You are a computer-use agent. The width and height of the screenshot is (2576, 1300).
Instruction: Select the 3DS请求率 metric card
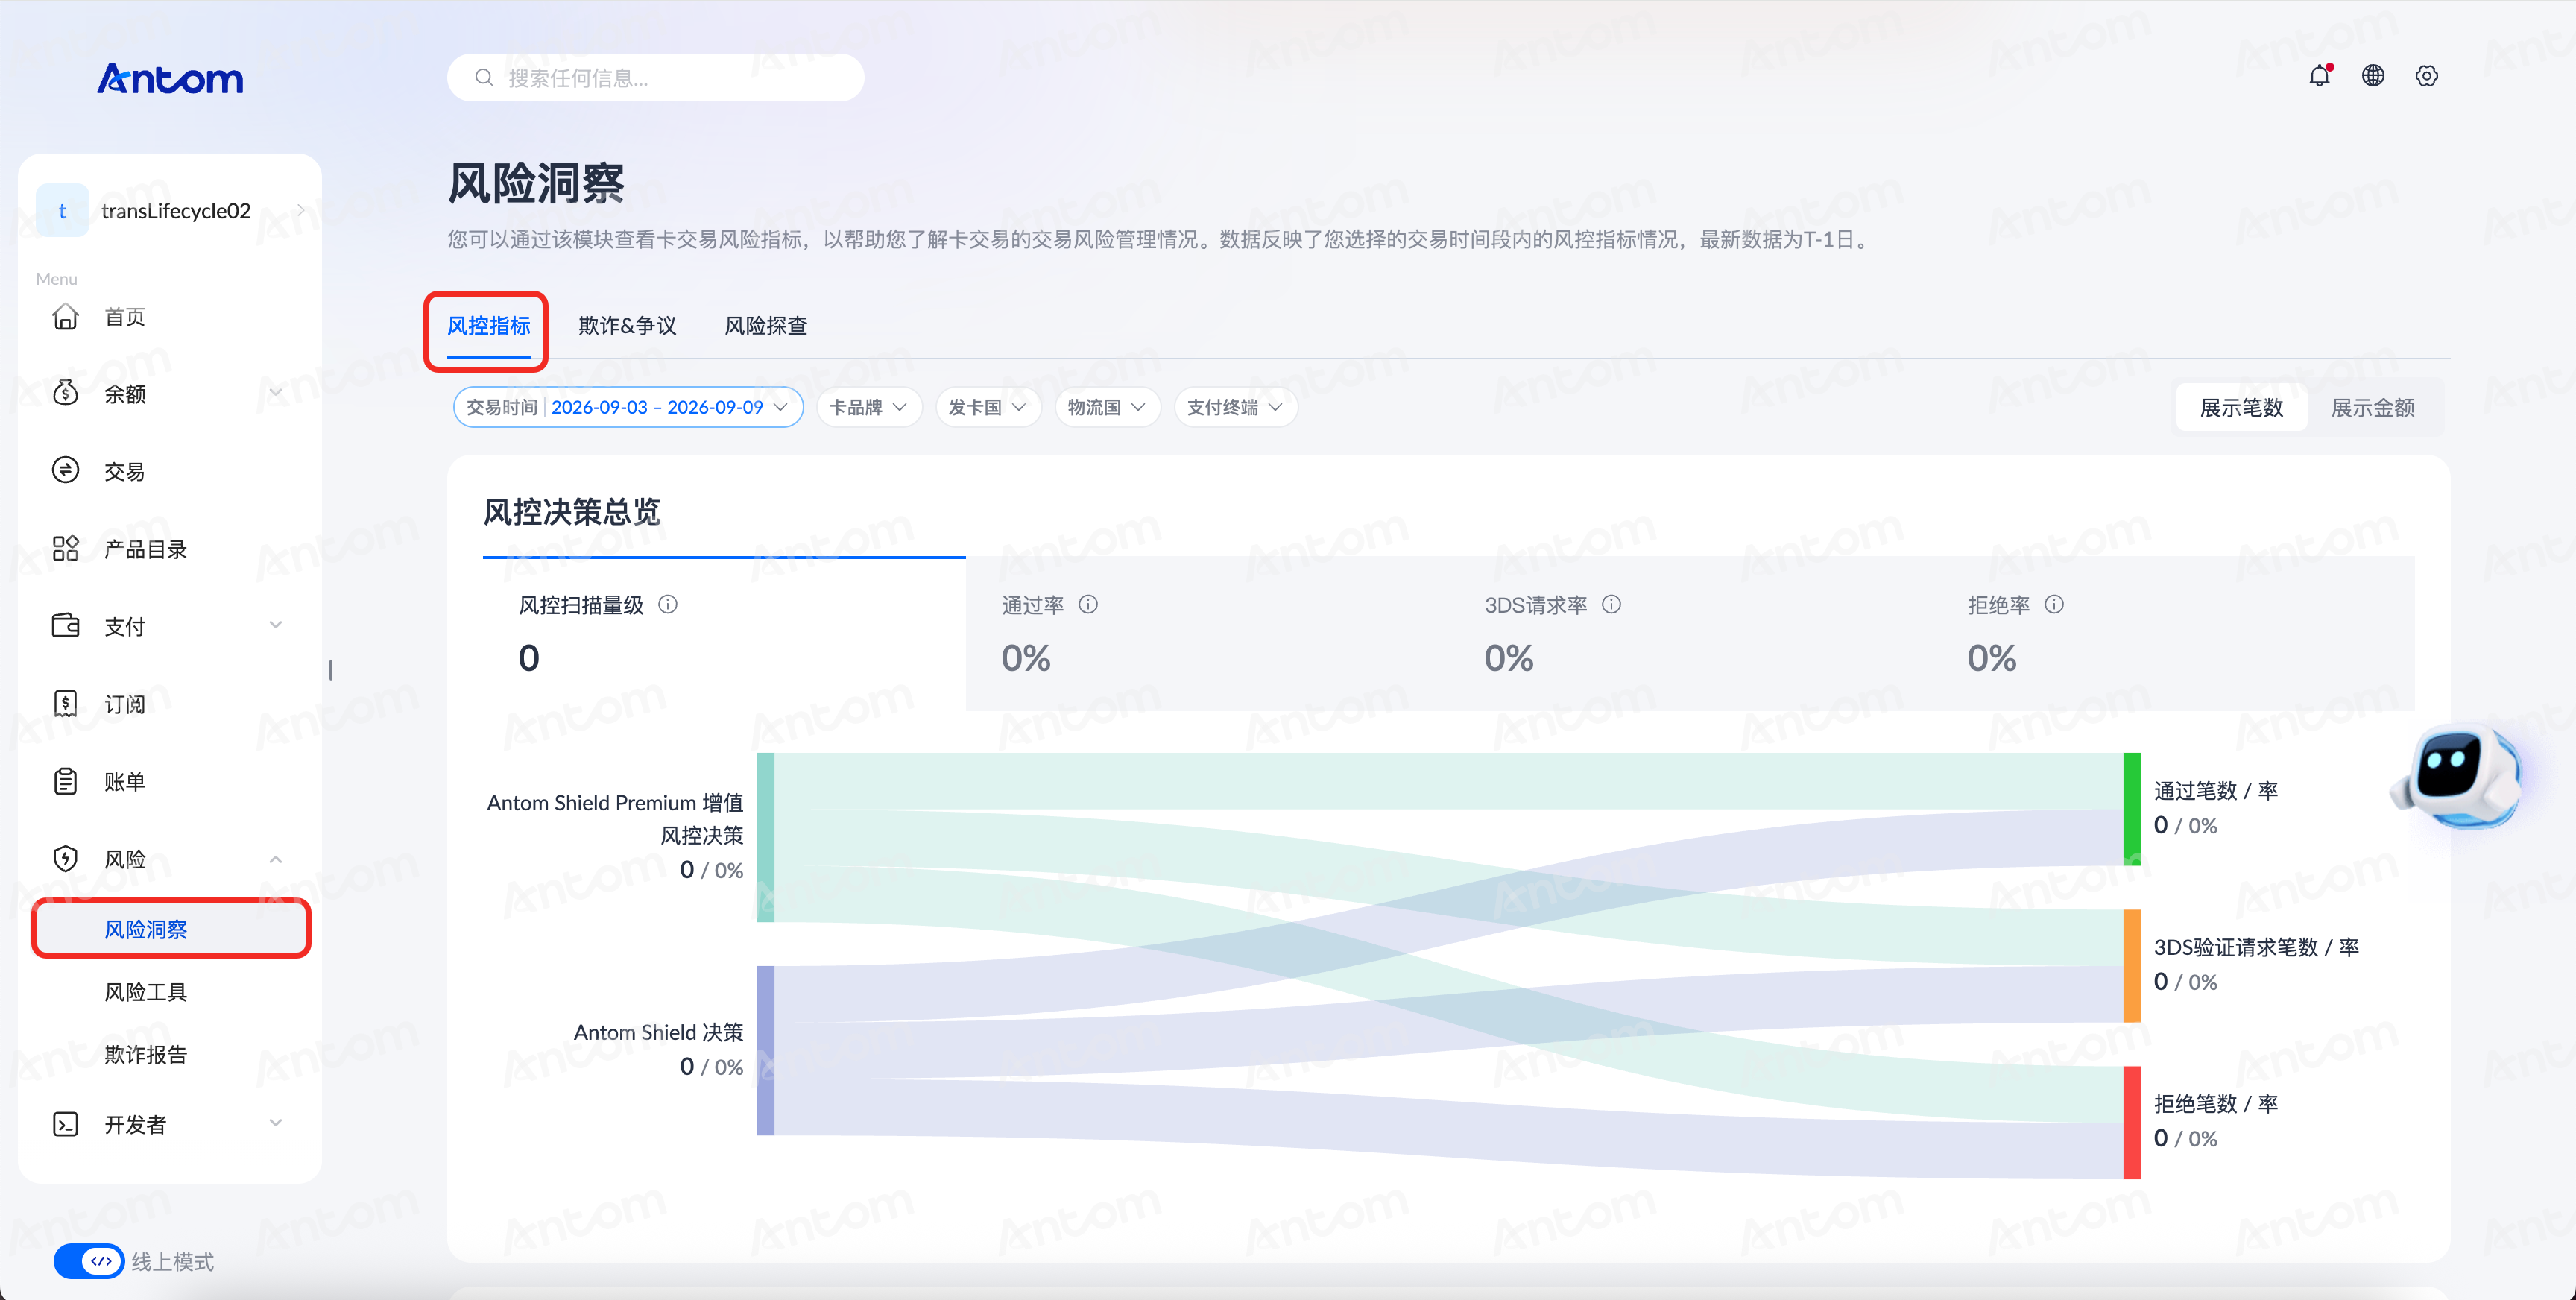click(1690, 634)
